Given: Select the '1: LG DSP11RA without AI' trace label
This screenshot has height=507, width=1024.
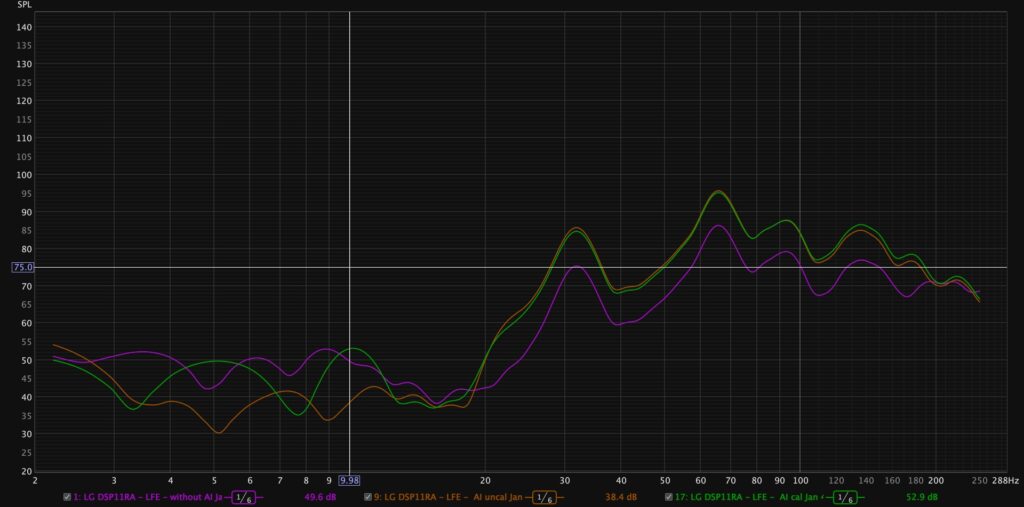Looking at the screenshot, I should [148, 497].
